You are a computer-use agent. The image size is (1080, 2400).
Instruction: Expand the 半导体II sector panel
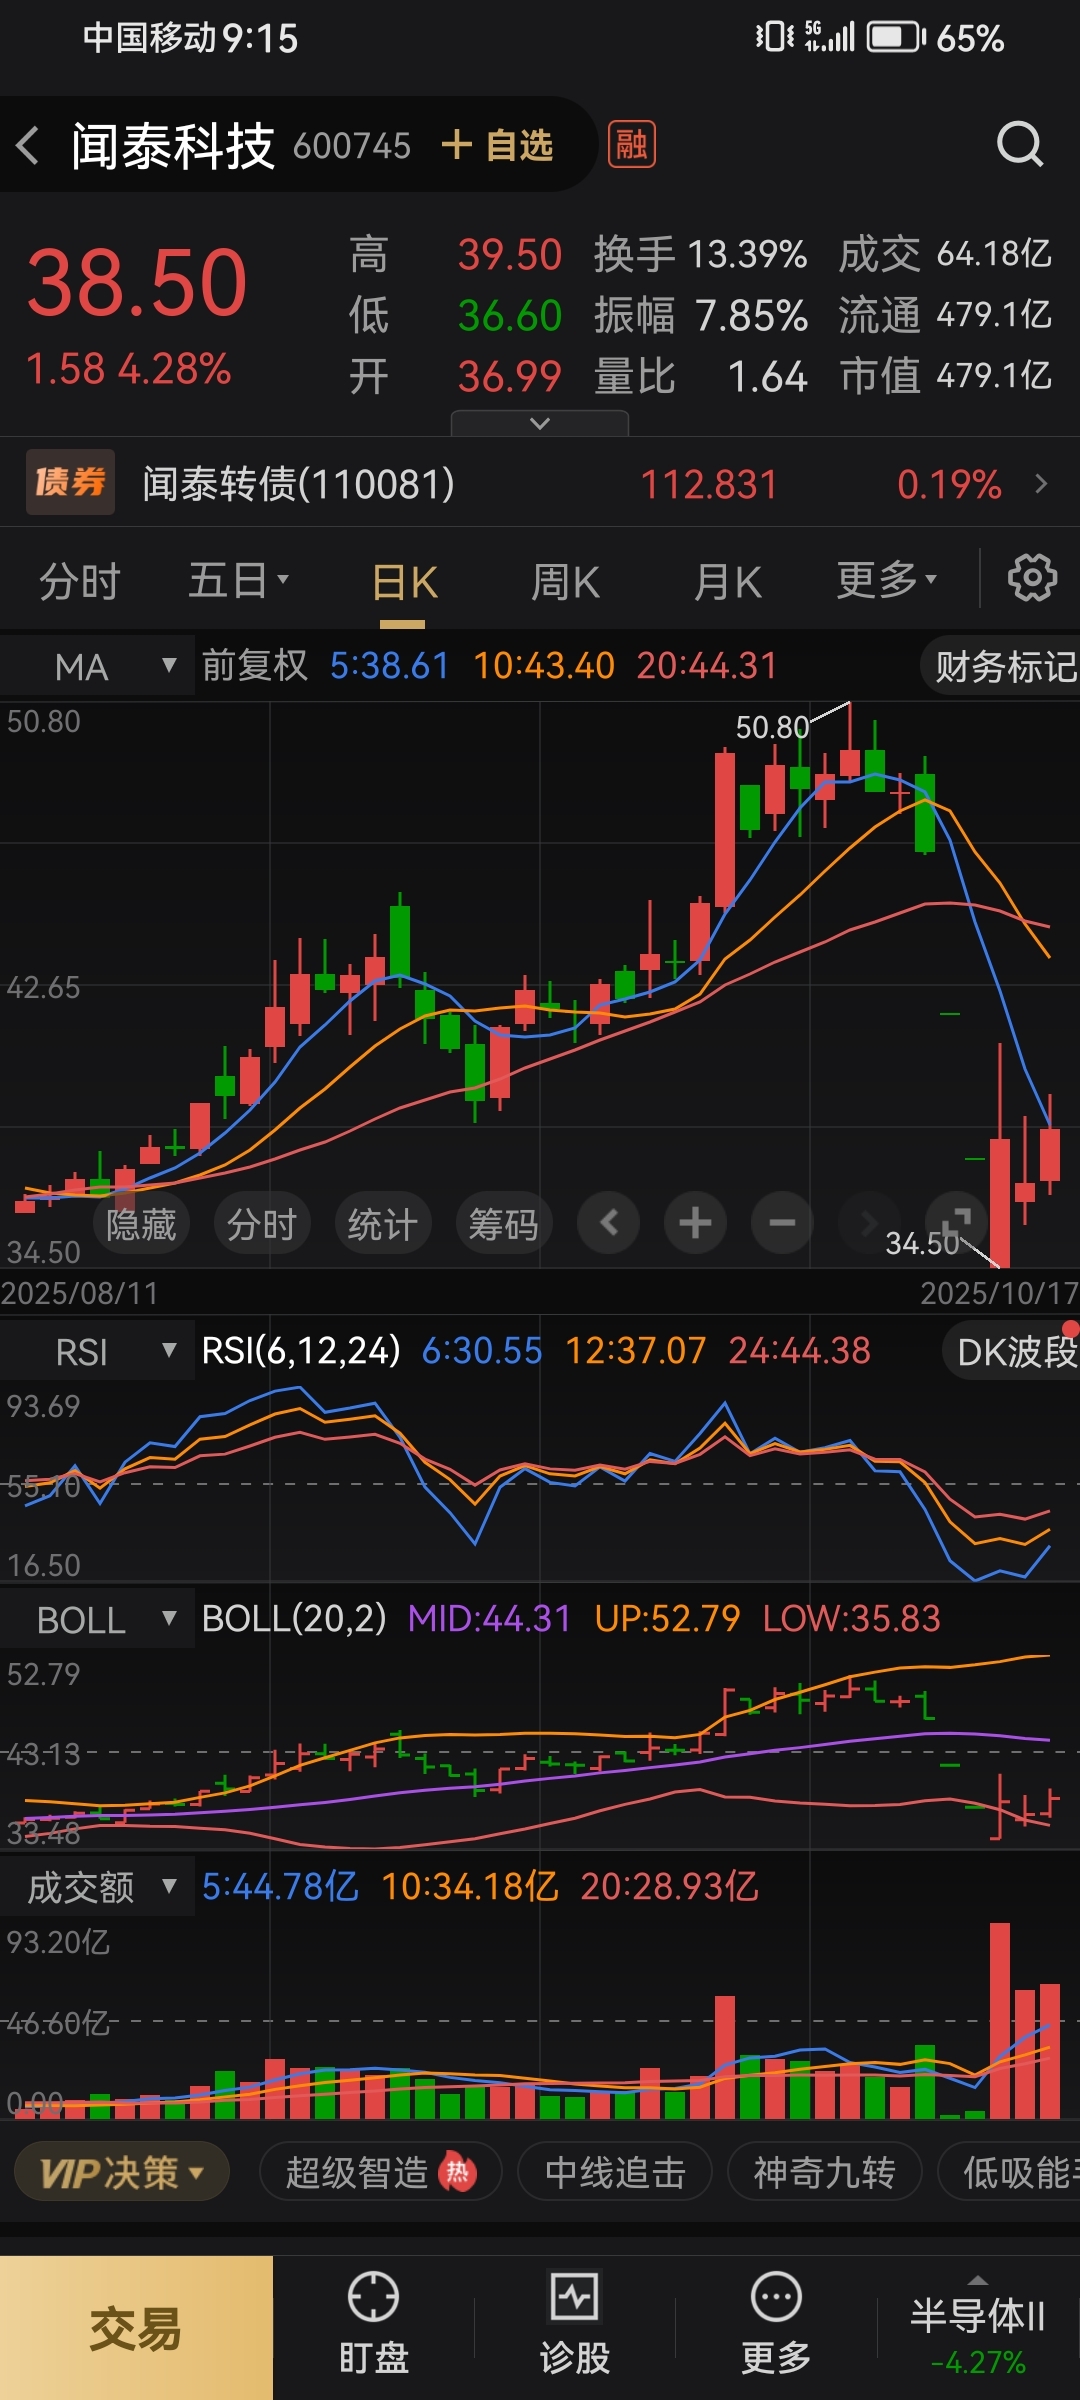(x=978, y=2328)
